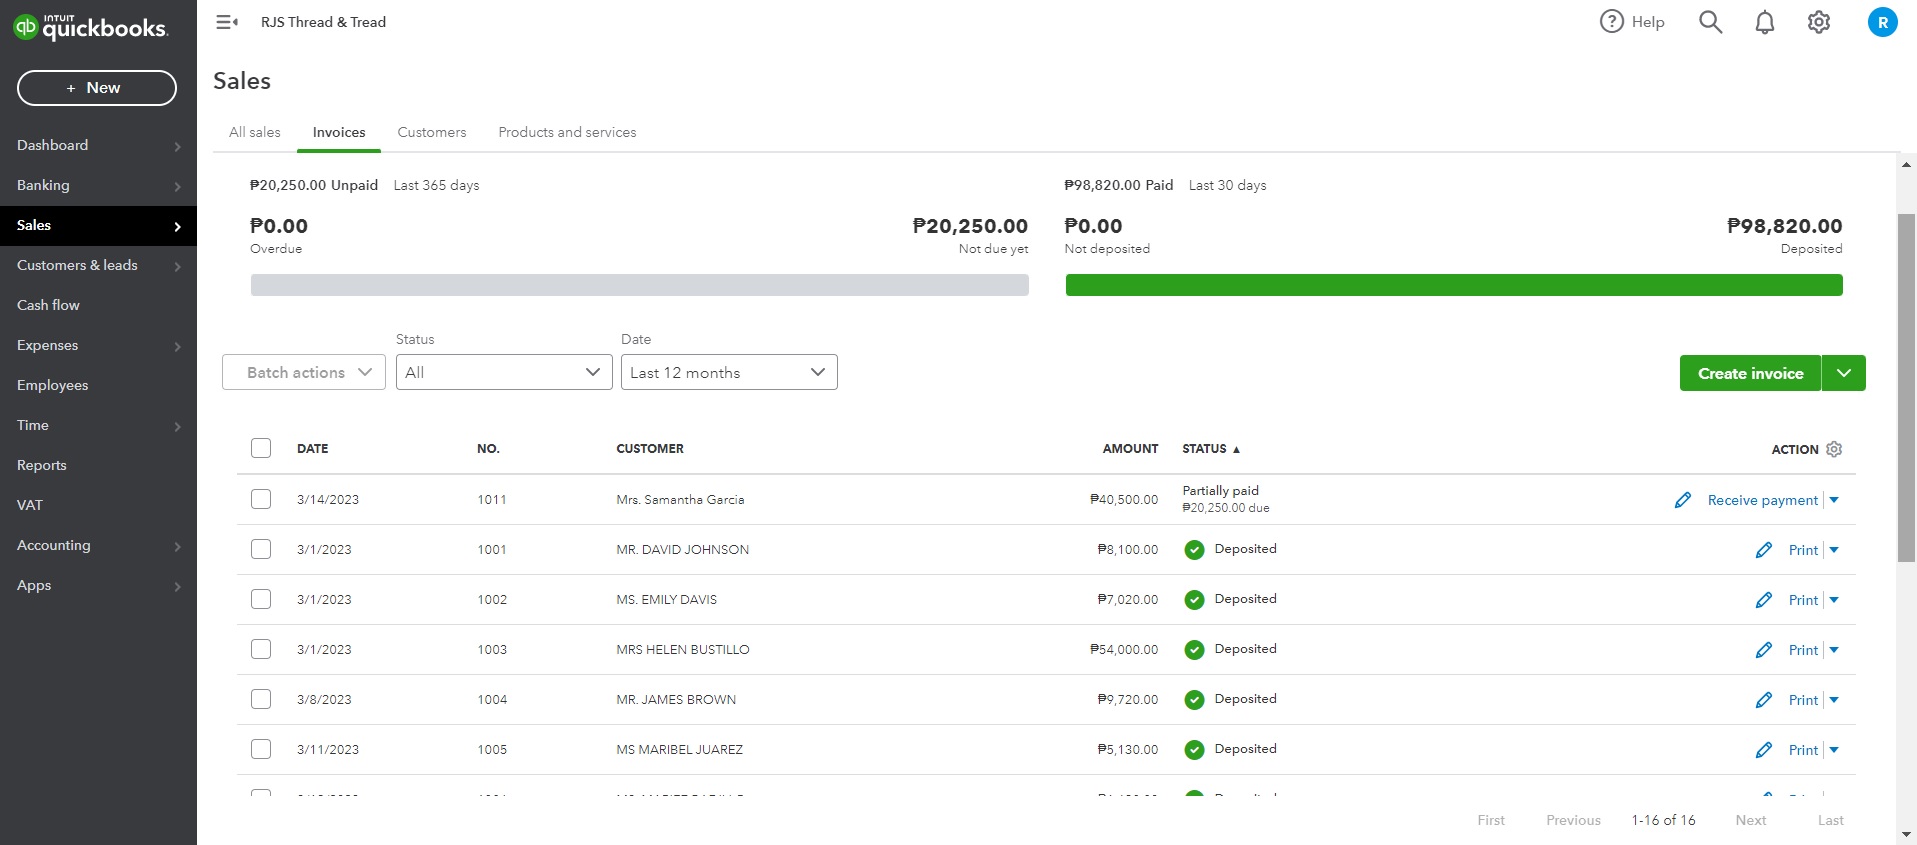
Task: Open the search magnifier icon
Action: coord(1710,22)
